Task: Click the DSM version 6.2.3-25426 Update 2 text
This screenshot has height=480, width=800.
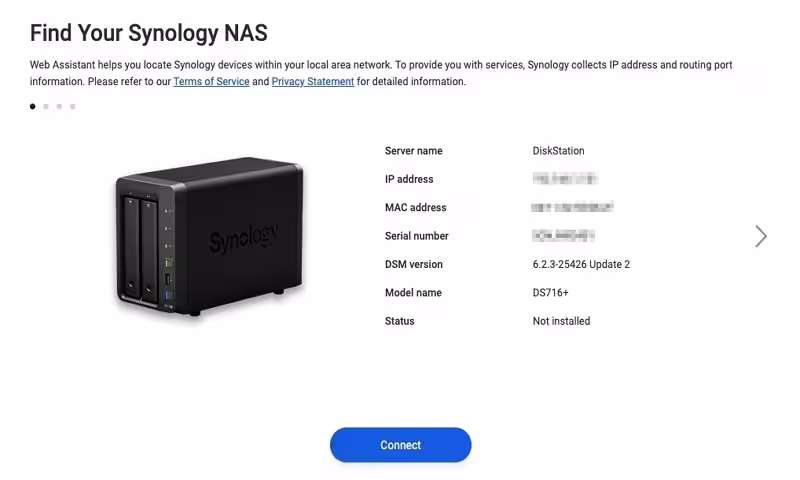Action: pos(581,265)
